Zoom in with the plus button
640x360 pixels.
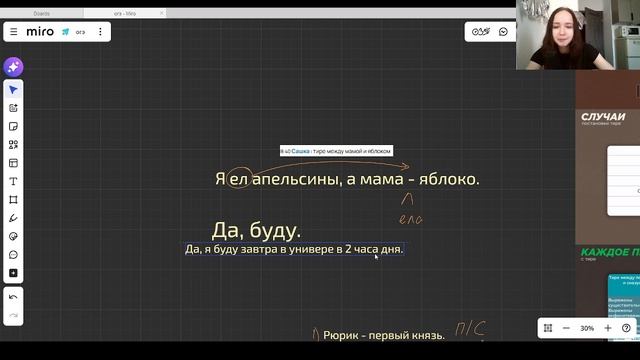click(608, 328)
